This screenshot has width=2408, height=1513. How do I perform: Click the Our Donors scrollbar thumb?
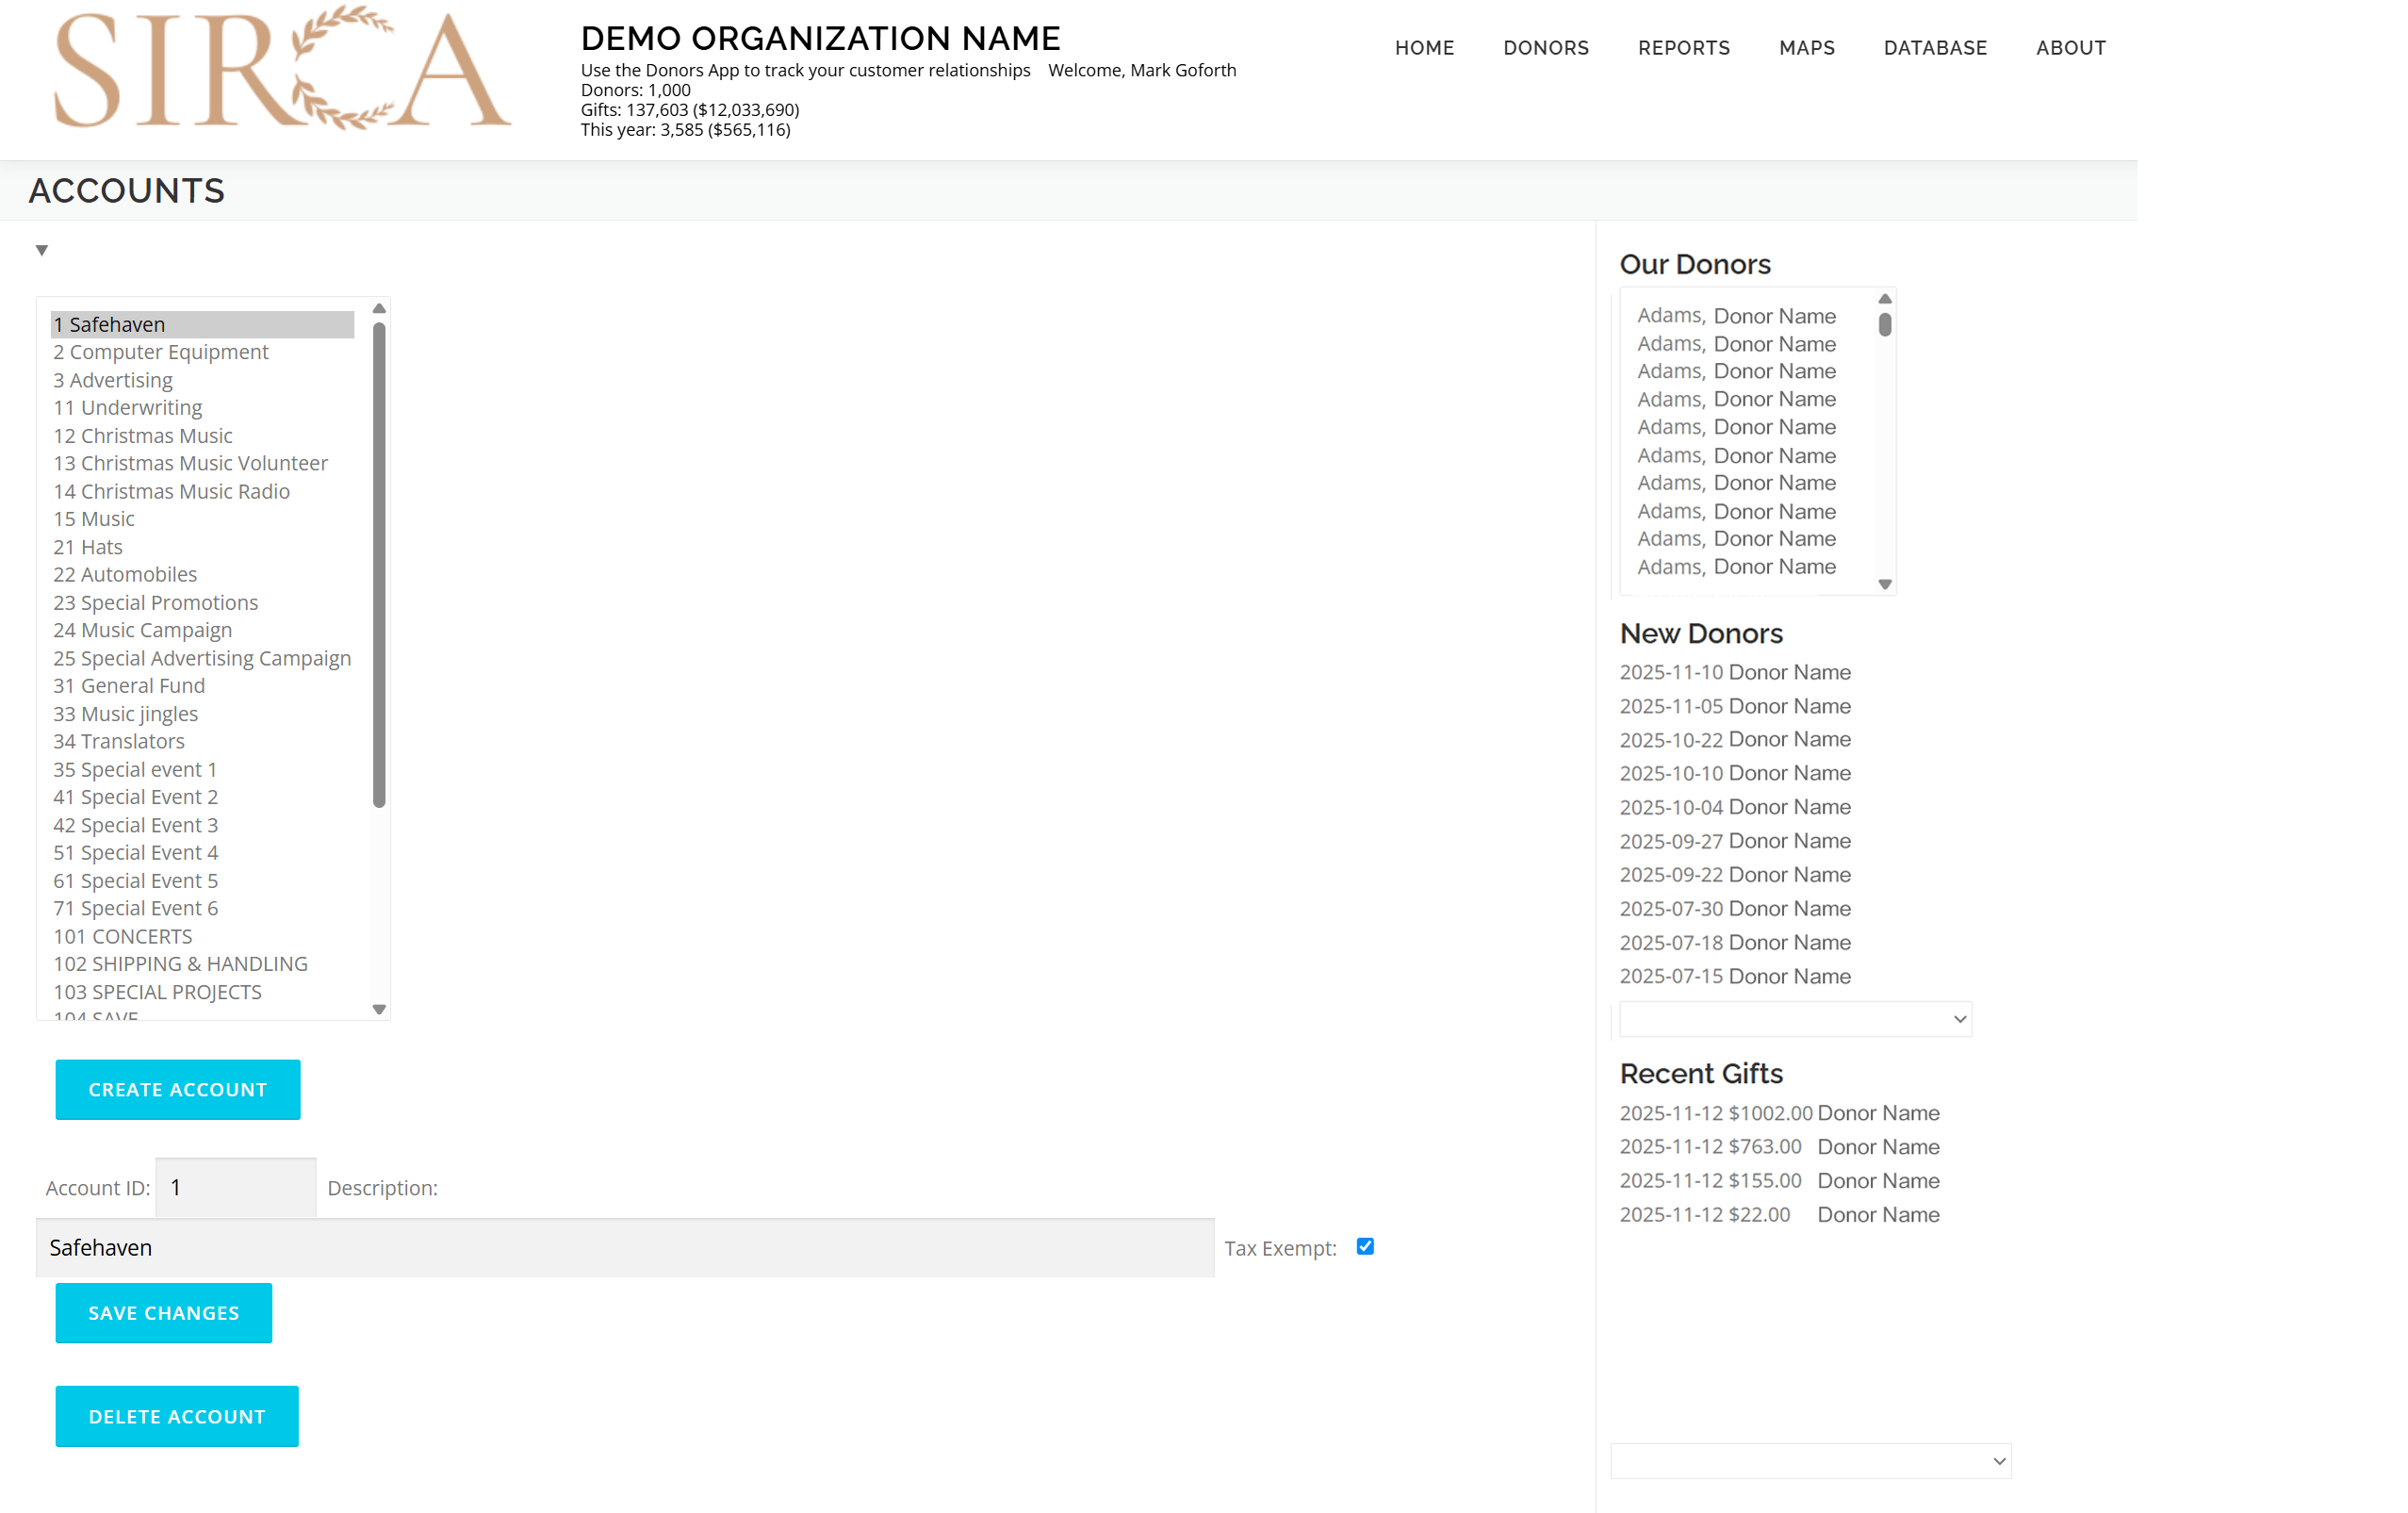coord(1884,325)
